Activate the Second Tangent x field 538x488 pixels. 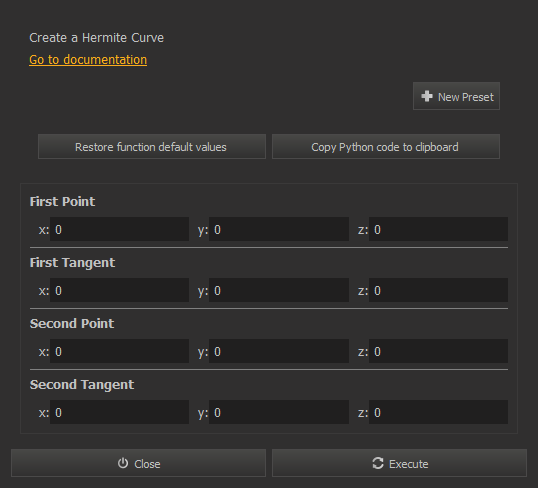(x=119, y=412)
